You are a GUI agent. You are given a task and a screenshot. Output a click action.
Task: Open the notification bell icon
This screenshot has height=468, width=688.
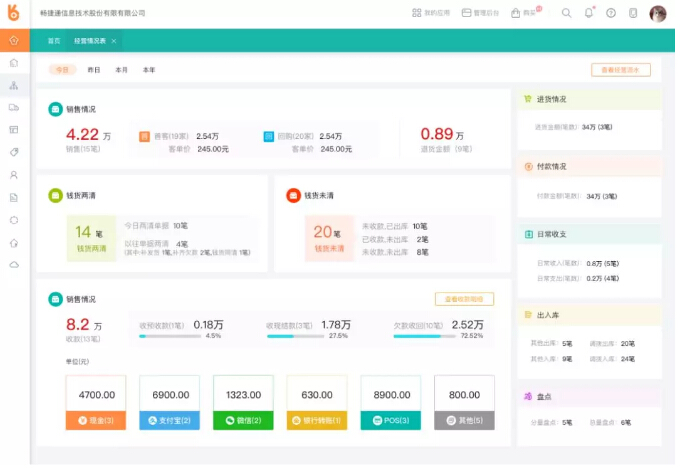pyautogui.click(x=588, y=13)
